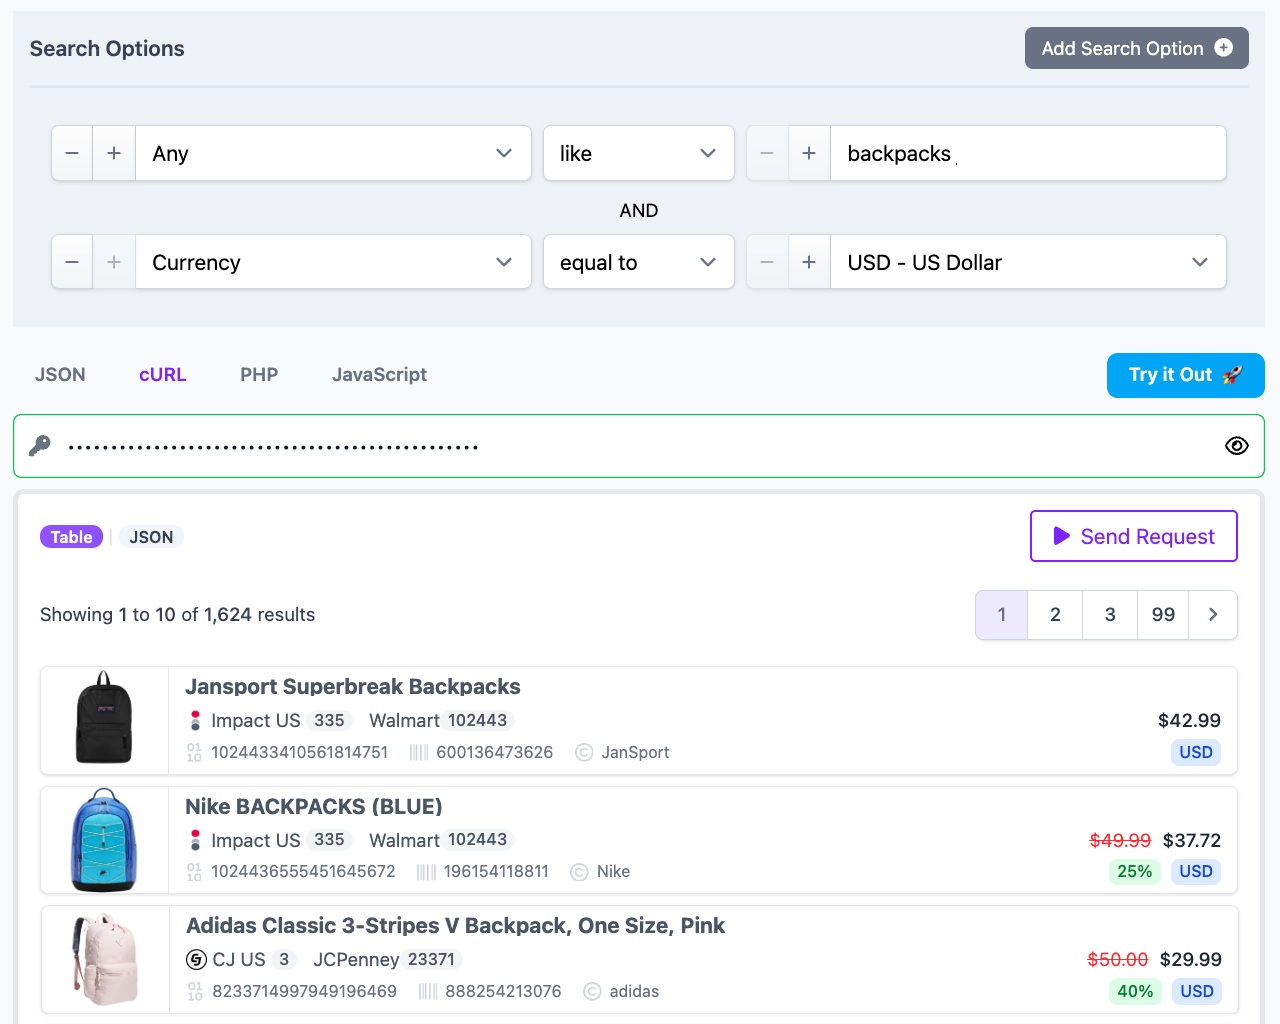Image resolution: width=1280 pixels, height=1024 pixels.
Task: Click the $29.99 sale price
Action: (x=1191, y=960)
